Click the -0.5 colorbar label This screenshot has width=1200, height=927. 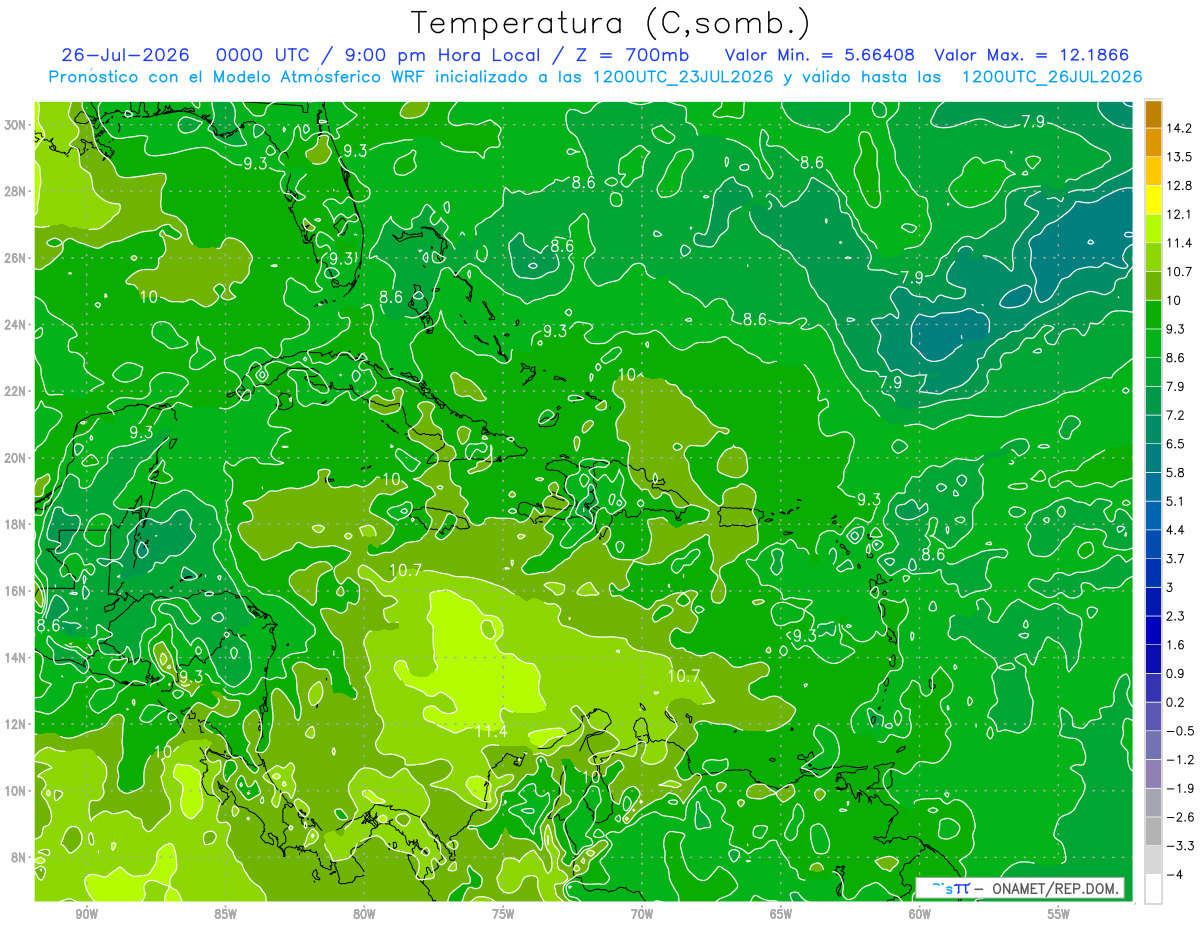click(x=1180, y=731)
